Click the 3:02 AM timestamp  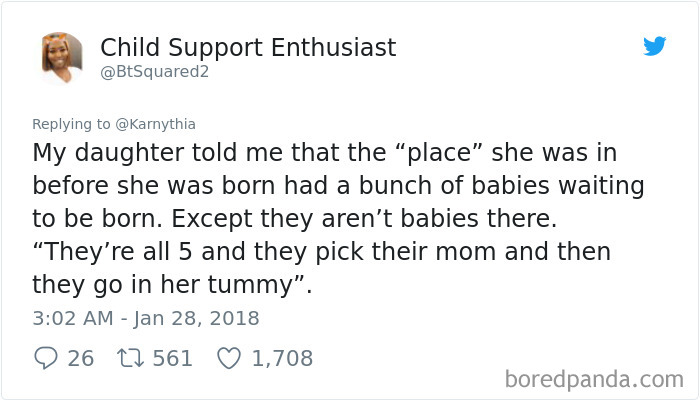pos(74,319)
